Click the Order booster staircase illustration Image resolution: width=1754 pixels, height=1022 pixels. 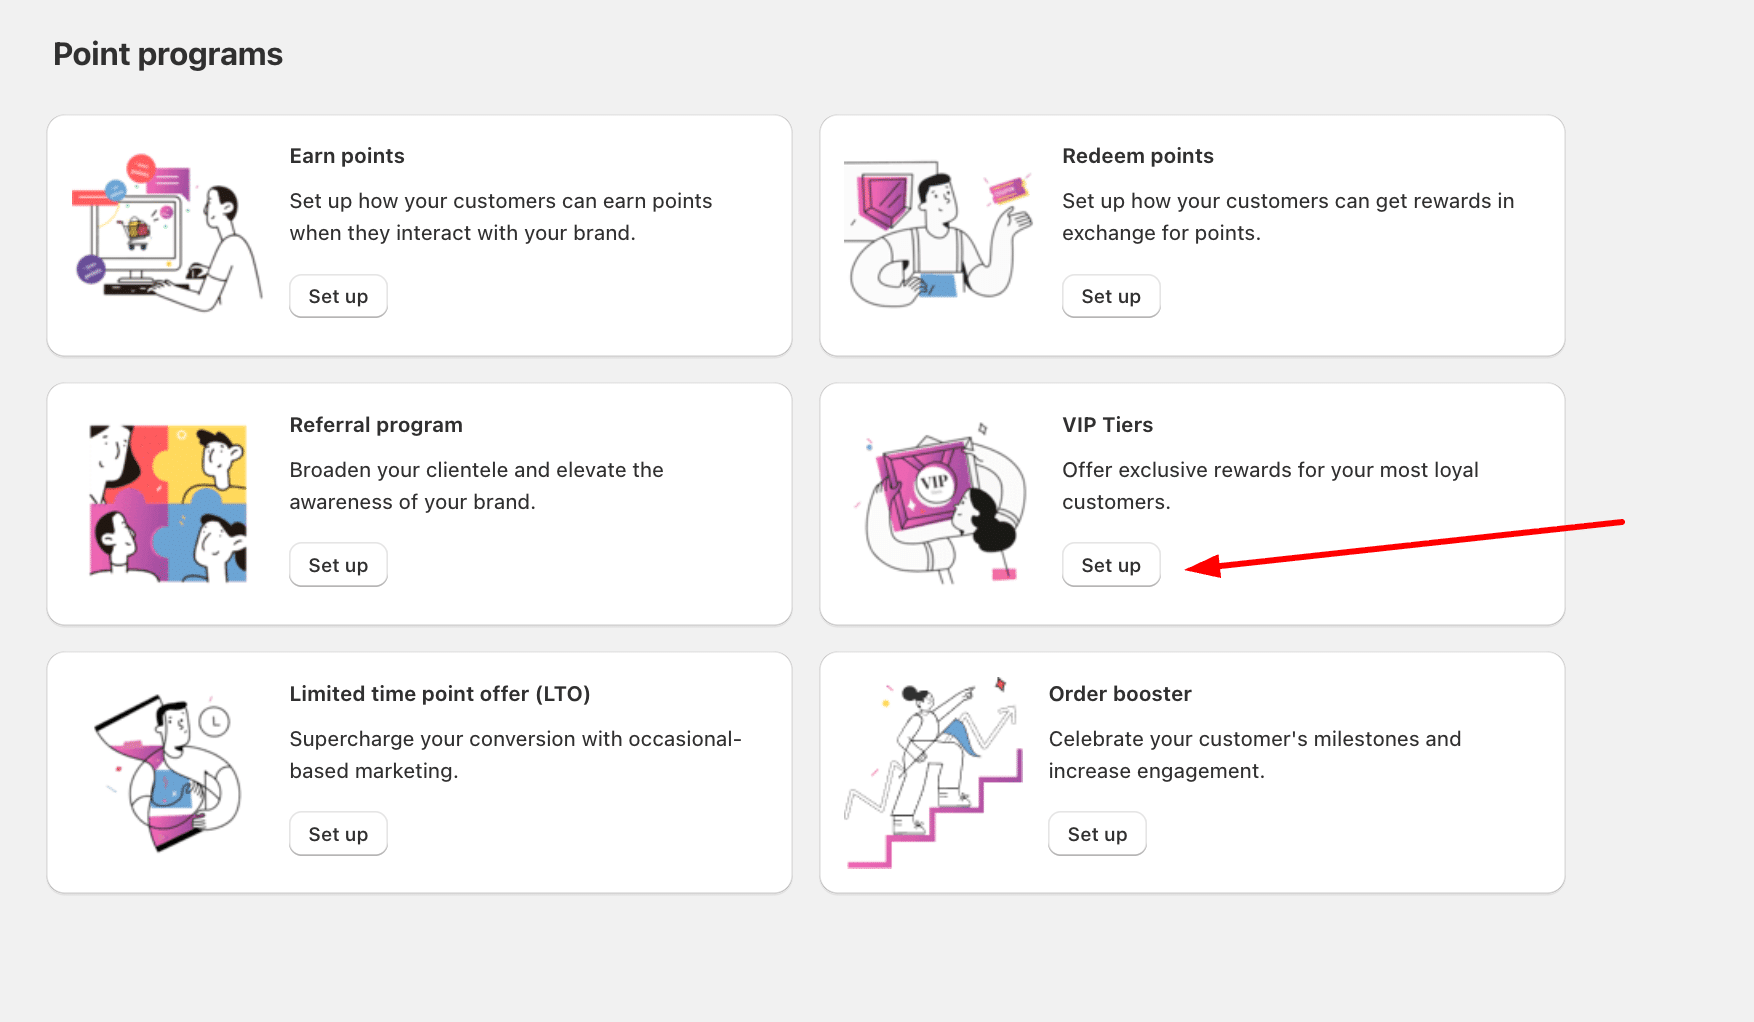tap(933, 774)
